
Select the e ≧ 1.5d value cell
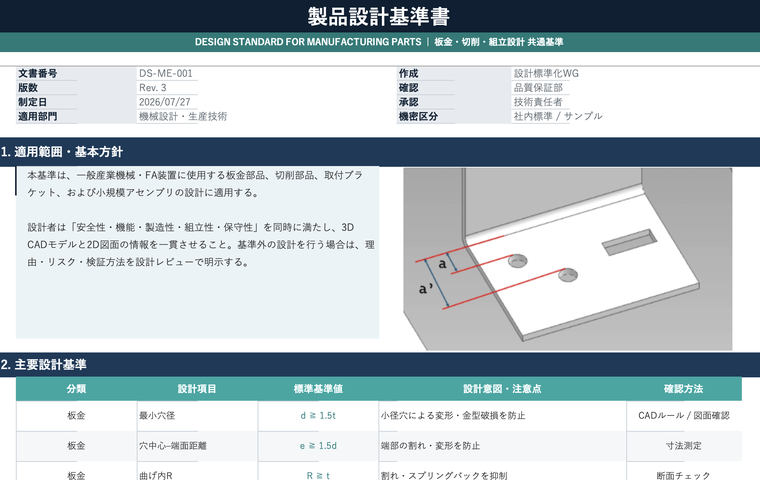coord(318,446)
